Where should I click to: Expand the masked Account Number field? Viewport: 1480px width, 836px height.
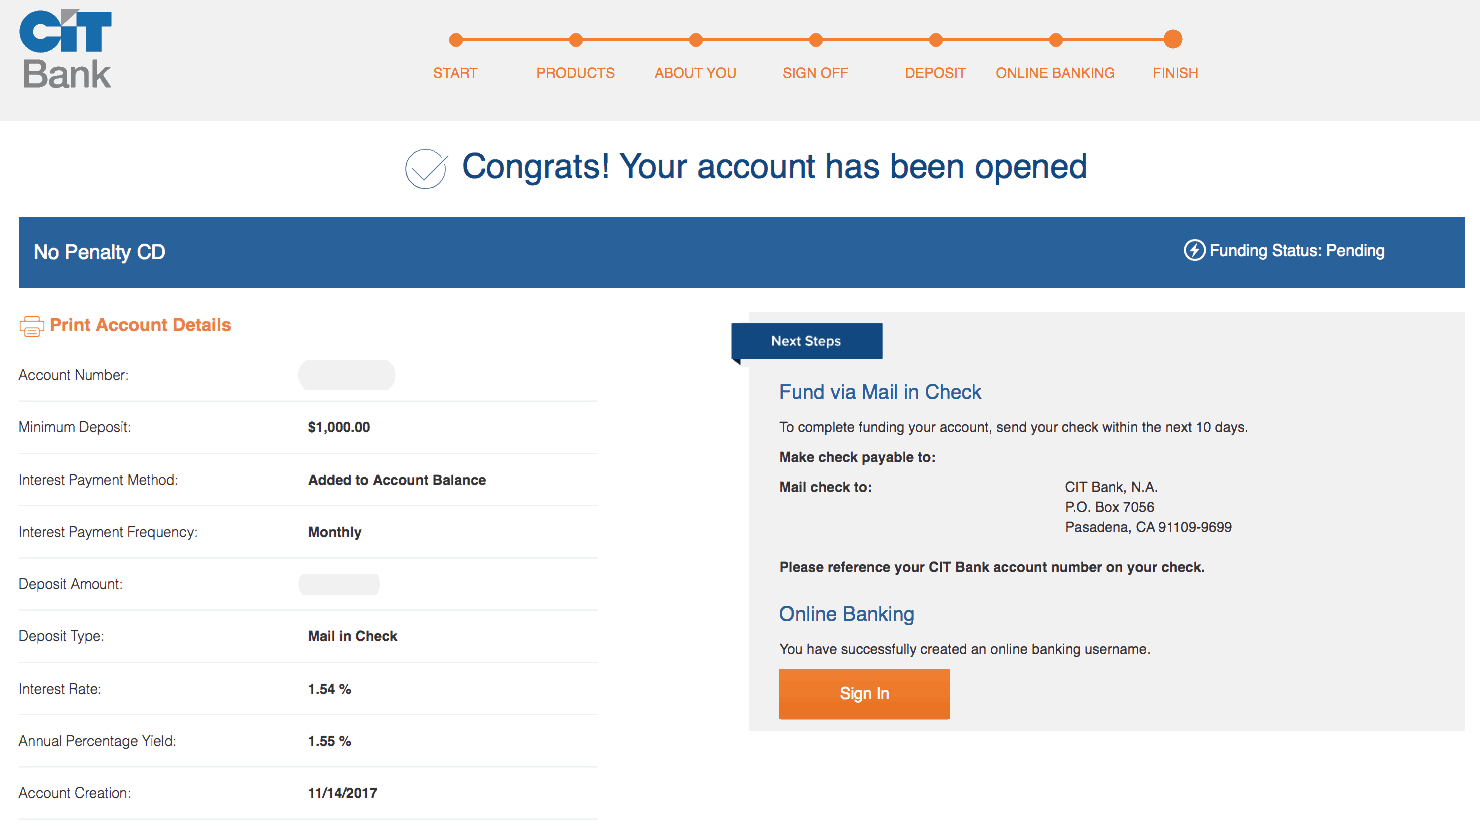346,375
